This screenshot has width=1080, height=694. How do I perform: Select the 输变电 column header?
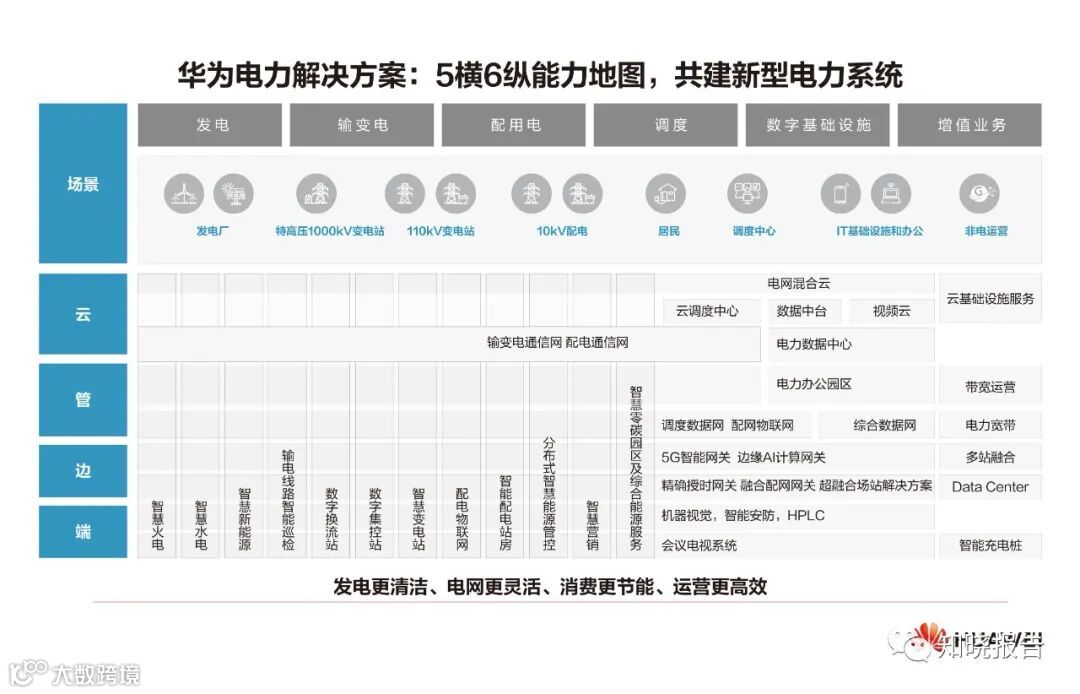coord(362,125)
